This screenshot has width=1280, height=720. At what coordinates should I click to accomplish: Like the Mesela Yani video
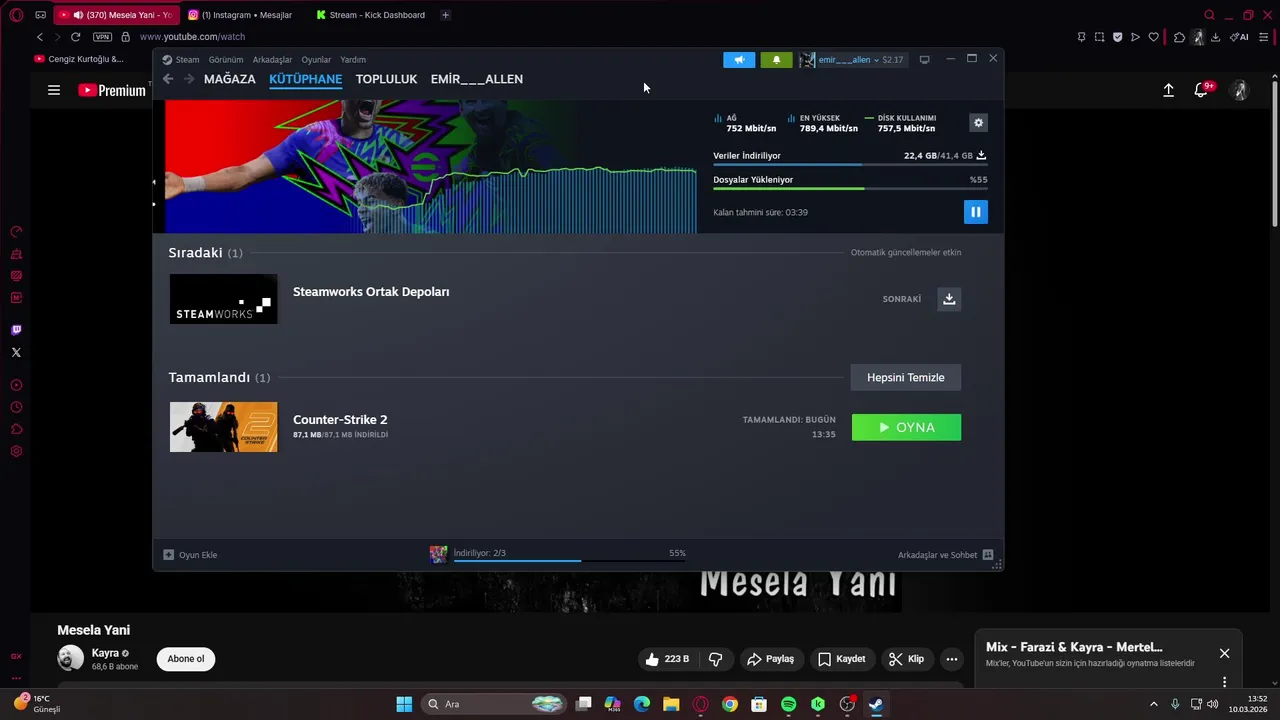pos(668,659)
